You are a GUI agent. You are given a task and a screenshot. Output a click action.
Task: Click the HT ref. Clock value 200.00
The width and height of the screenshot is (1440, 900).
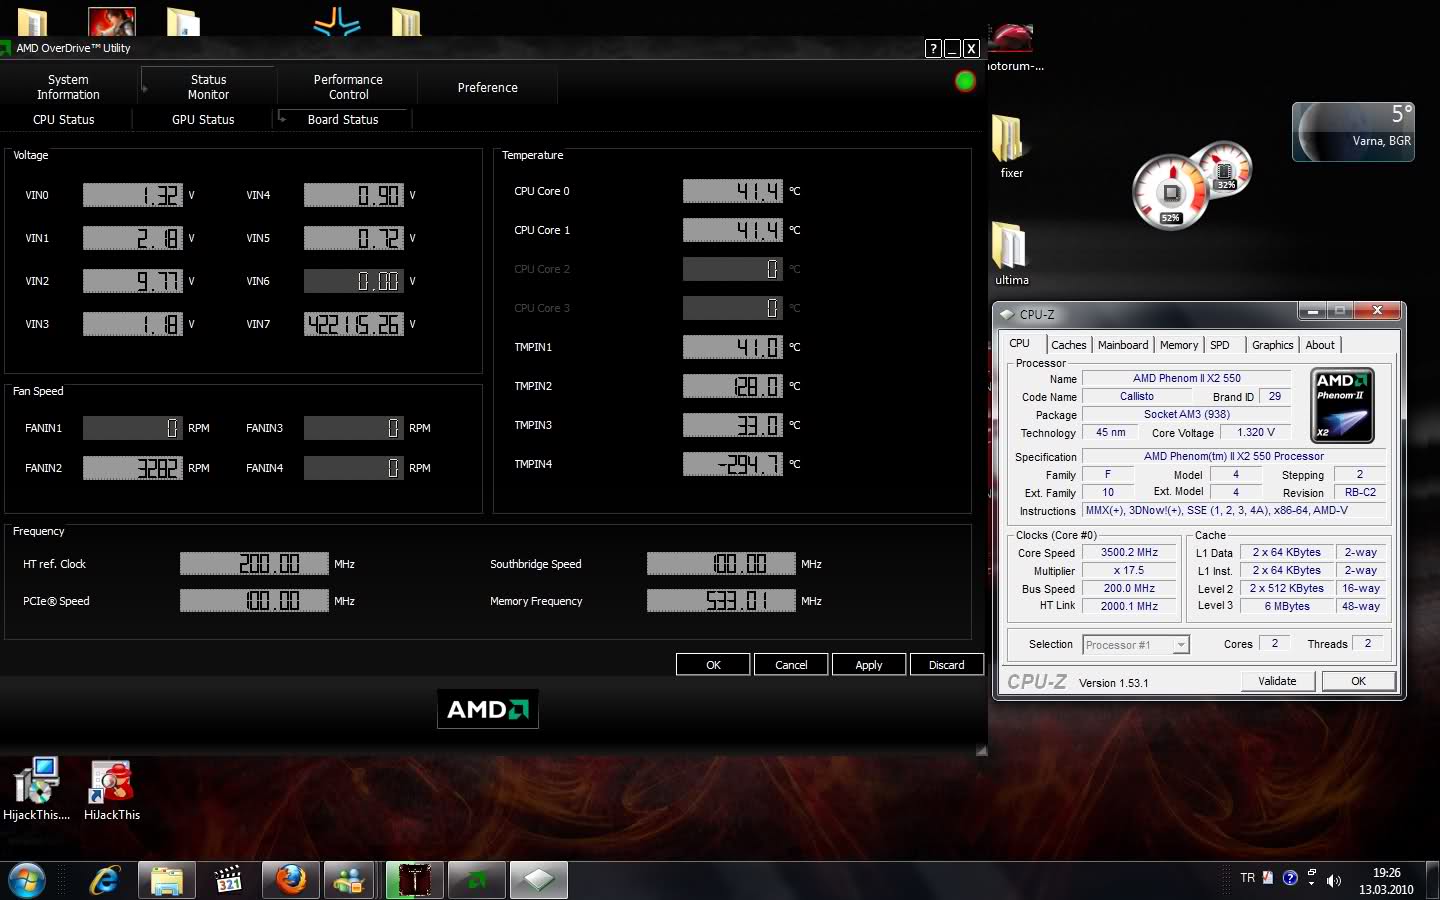pyautogui.click(x=254, y=564)
